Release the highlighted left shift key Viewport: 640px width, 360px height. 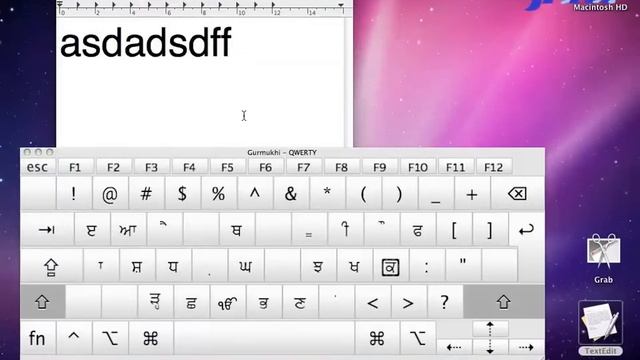coord(42,302)
